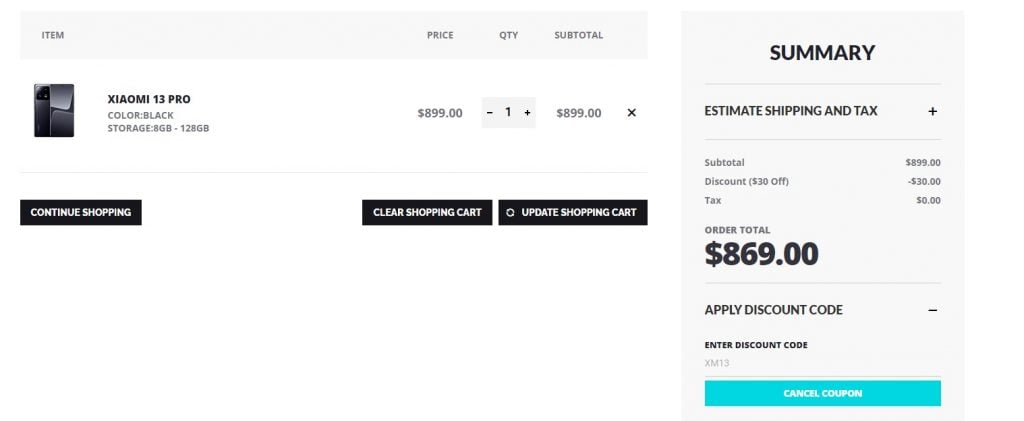
Task: Open the Xiaomi 13 Pro product thumbnail
Action: tap(54, 110)
